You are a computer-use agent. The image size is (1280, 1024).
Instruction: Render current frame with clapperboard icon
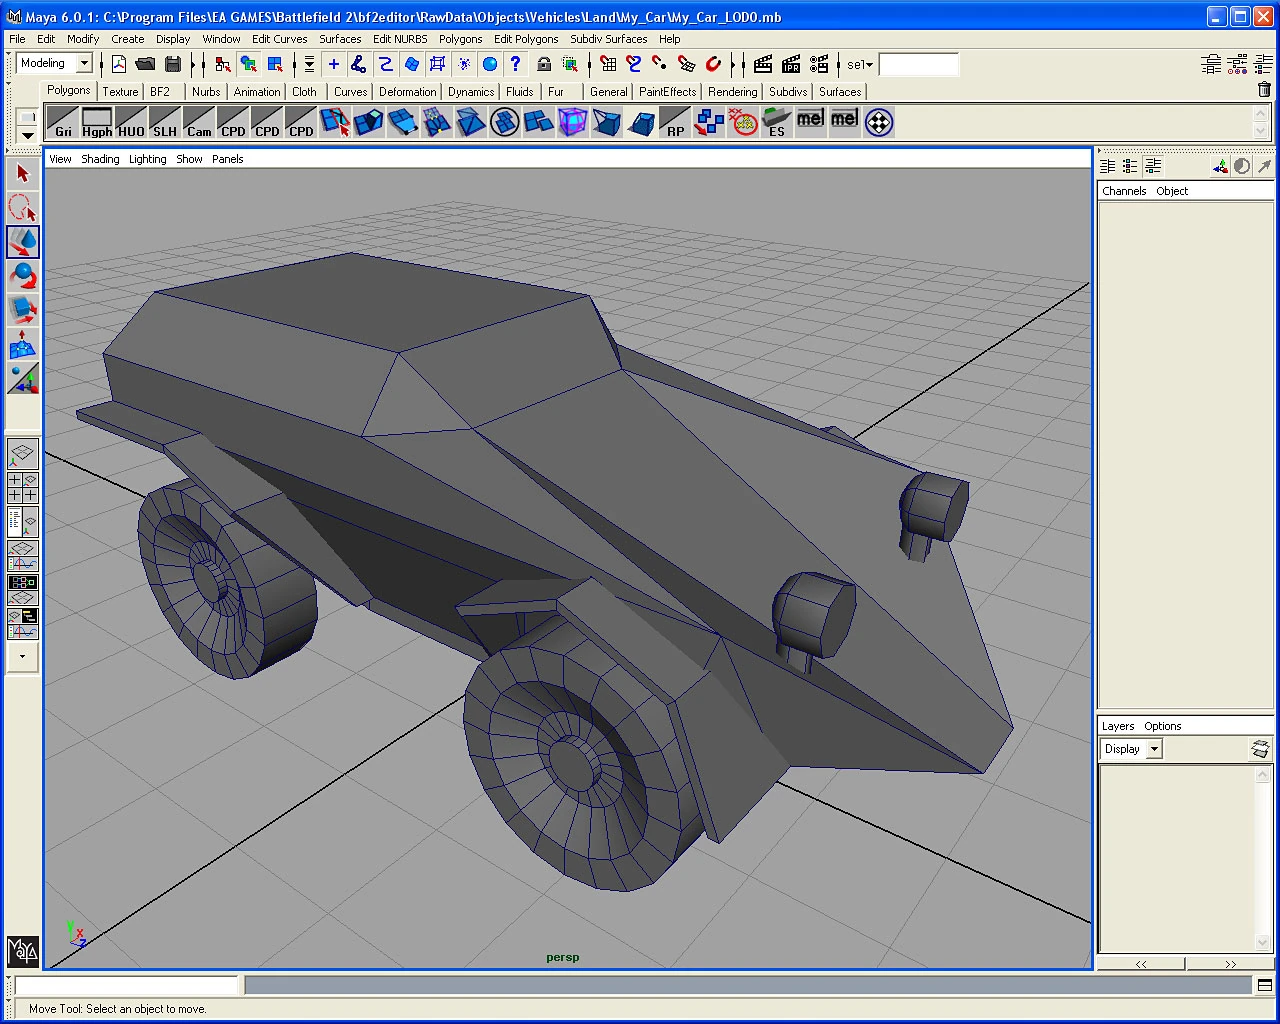point(763,64)
